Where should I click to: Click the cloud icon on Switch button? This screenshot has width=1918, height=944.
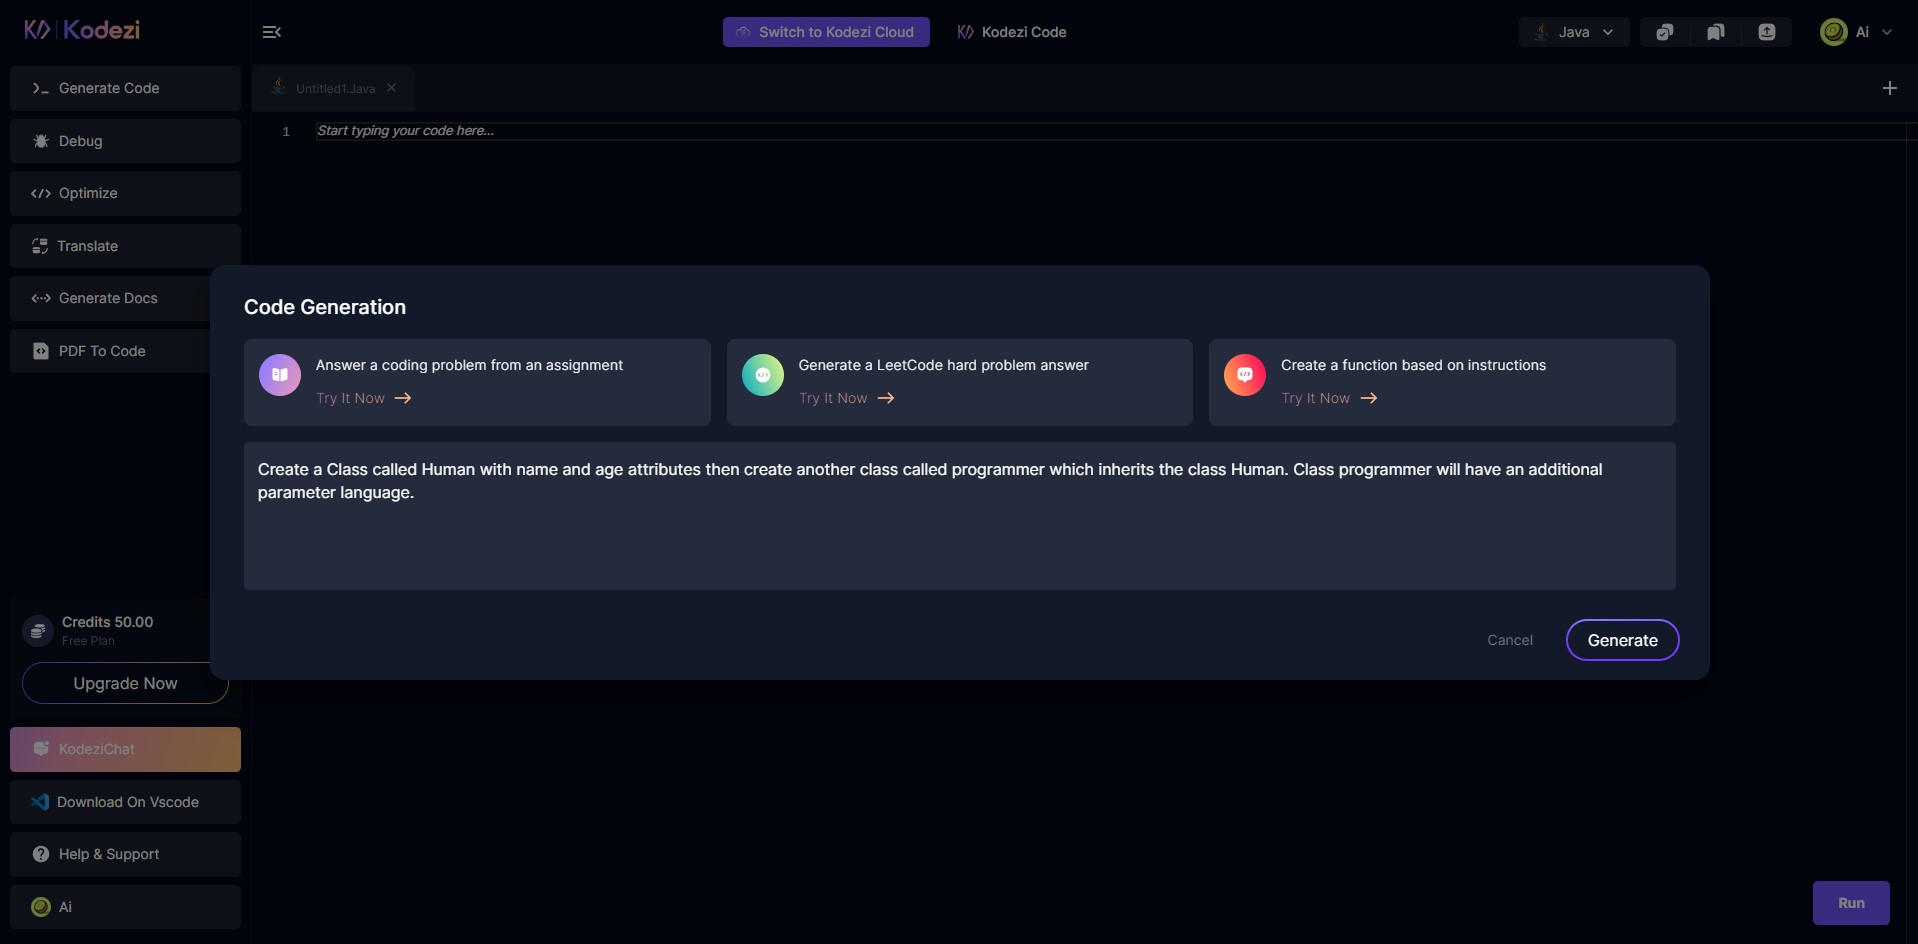[x=743, y=32]
